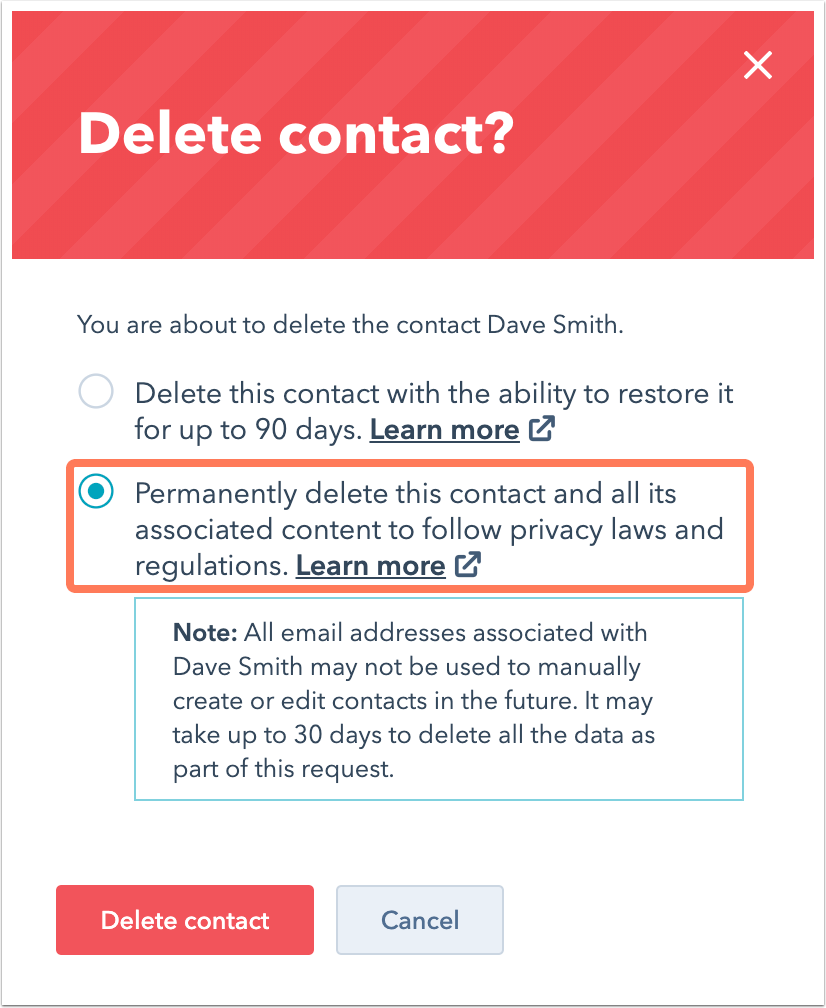
Task: Open Learn more about restoring deleted contacts
Action: 444,428
